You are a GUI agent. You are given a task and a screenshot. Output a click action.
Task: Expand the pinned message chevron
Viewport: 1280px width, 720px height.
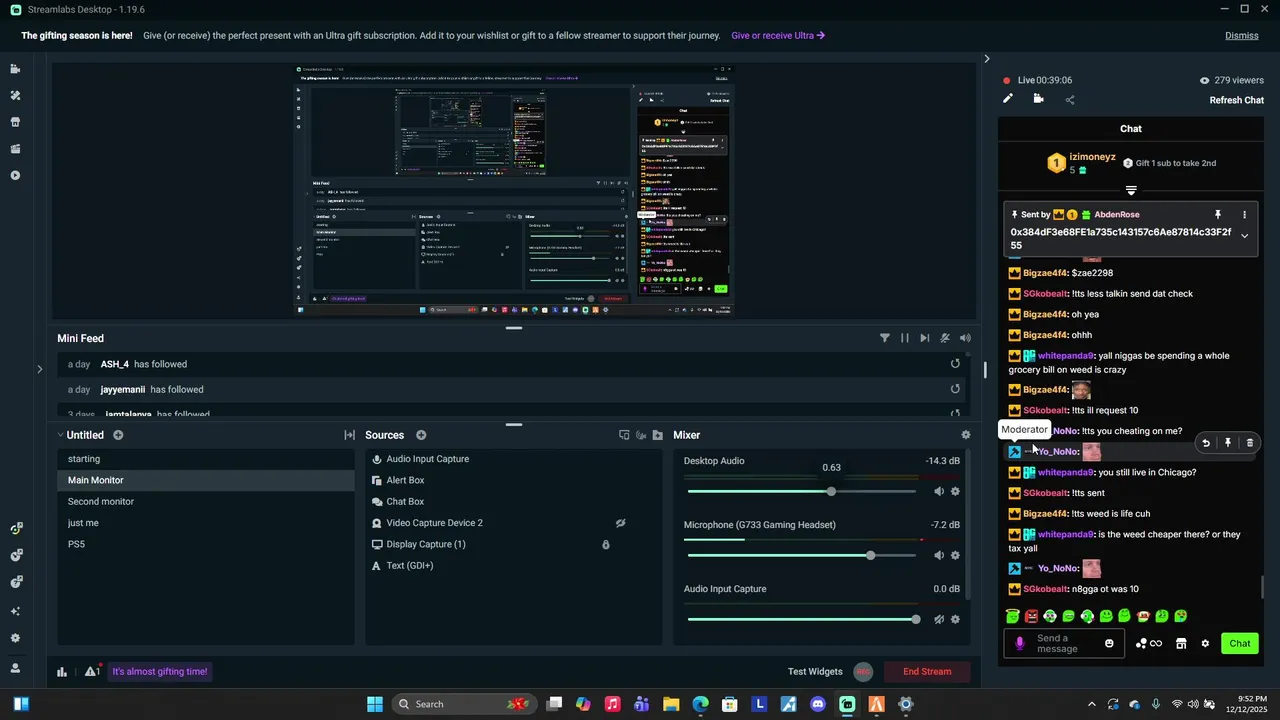(1244, 236)
